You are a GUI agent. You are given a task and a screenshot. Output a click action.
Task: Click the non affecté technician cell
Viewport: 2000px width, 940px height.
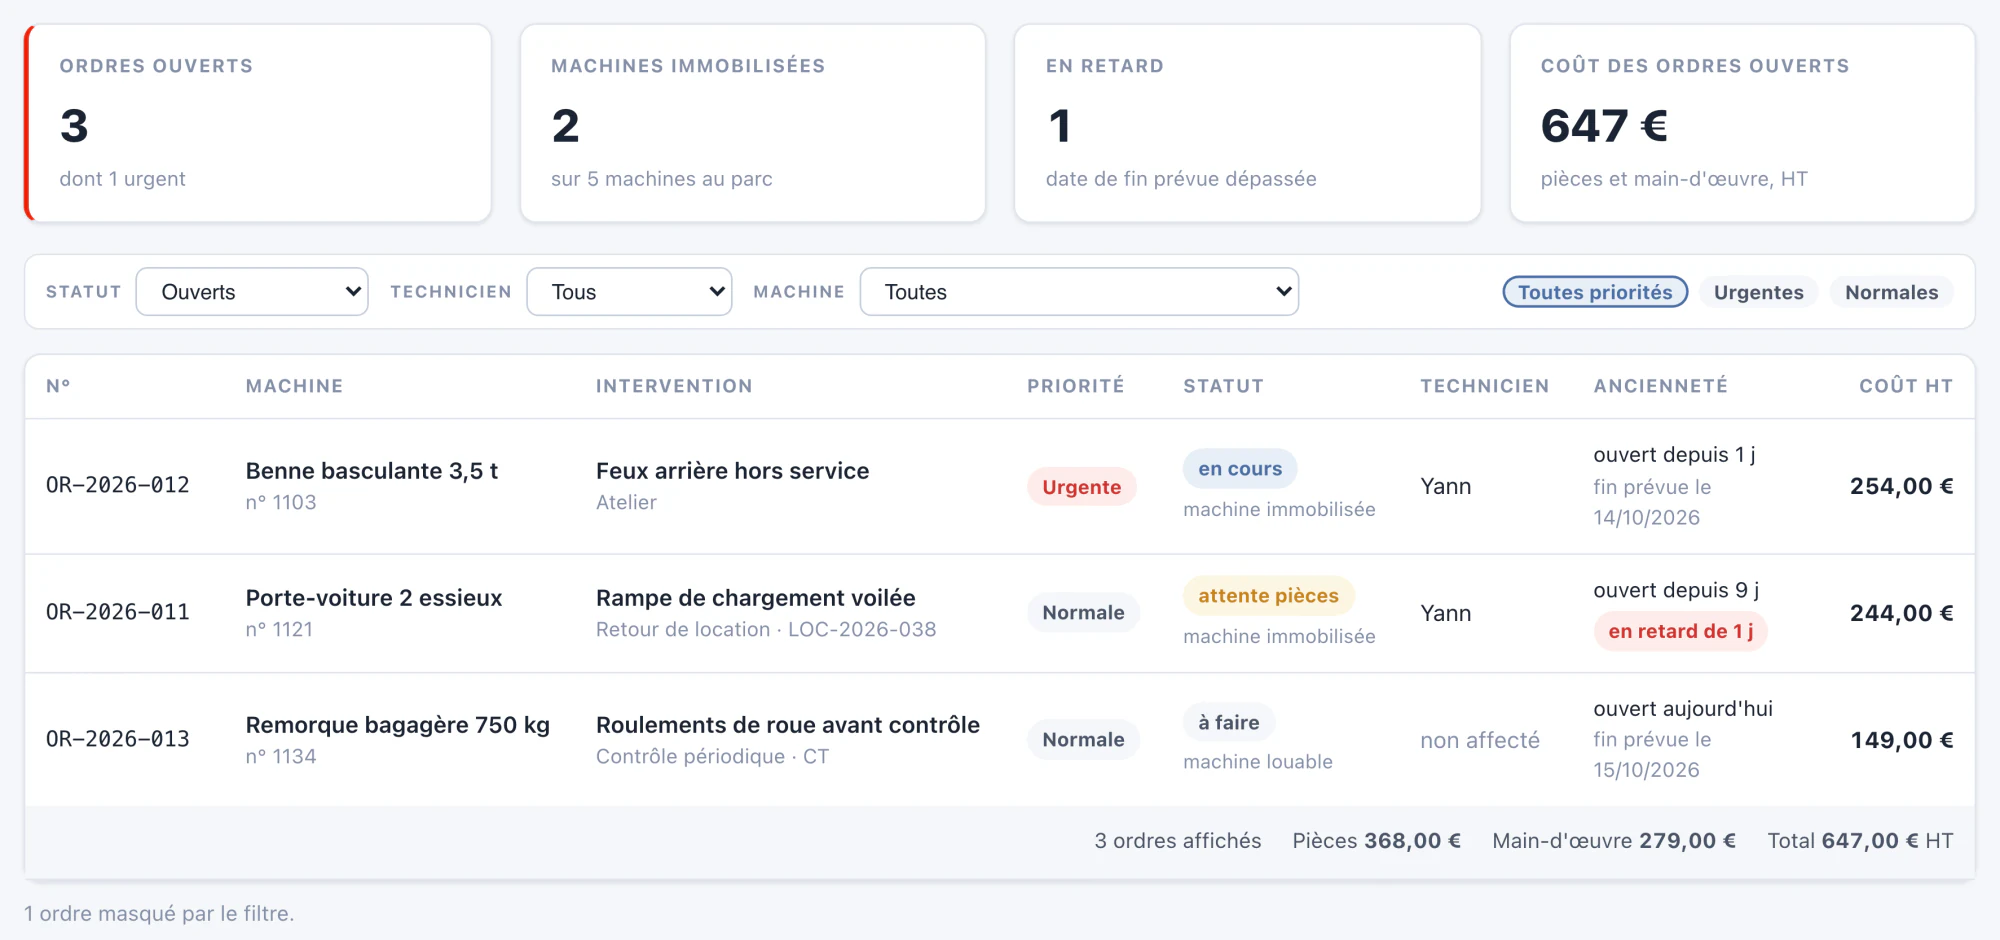tap(1480, 740)
